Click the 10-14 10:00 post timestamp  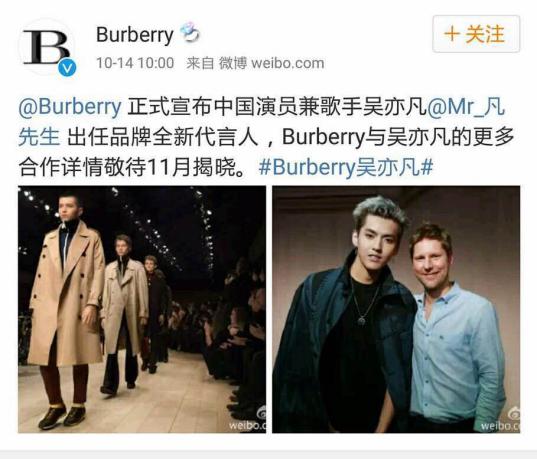point(135,63)
